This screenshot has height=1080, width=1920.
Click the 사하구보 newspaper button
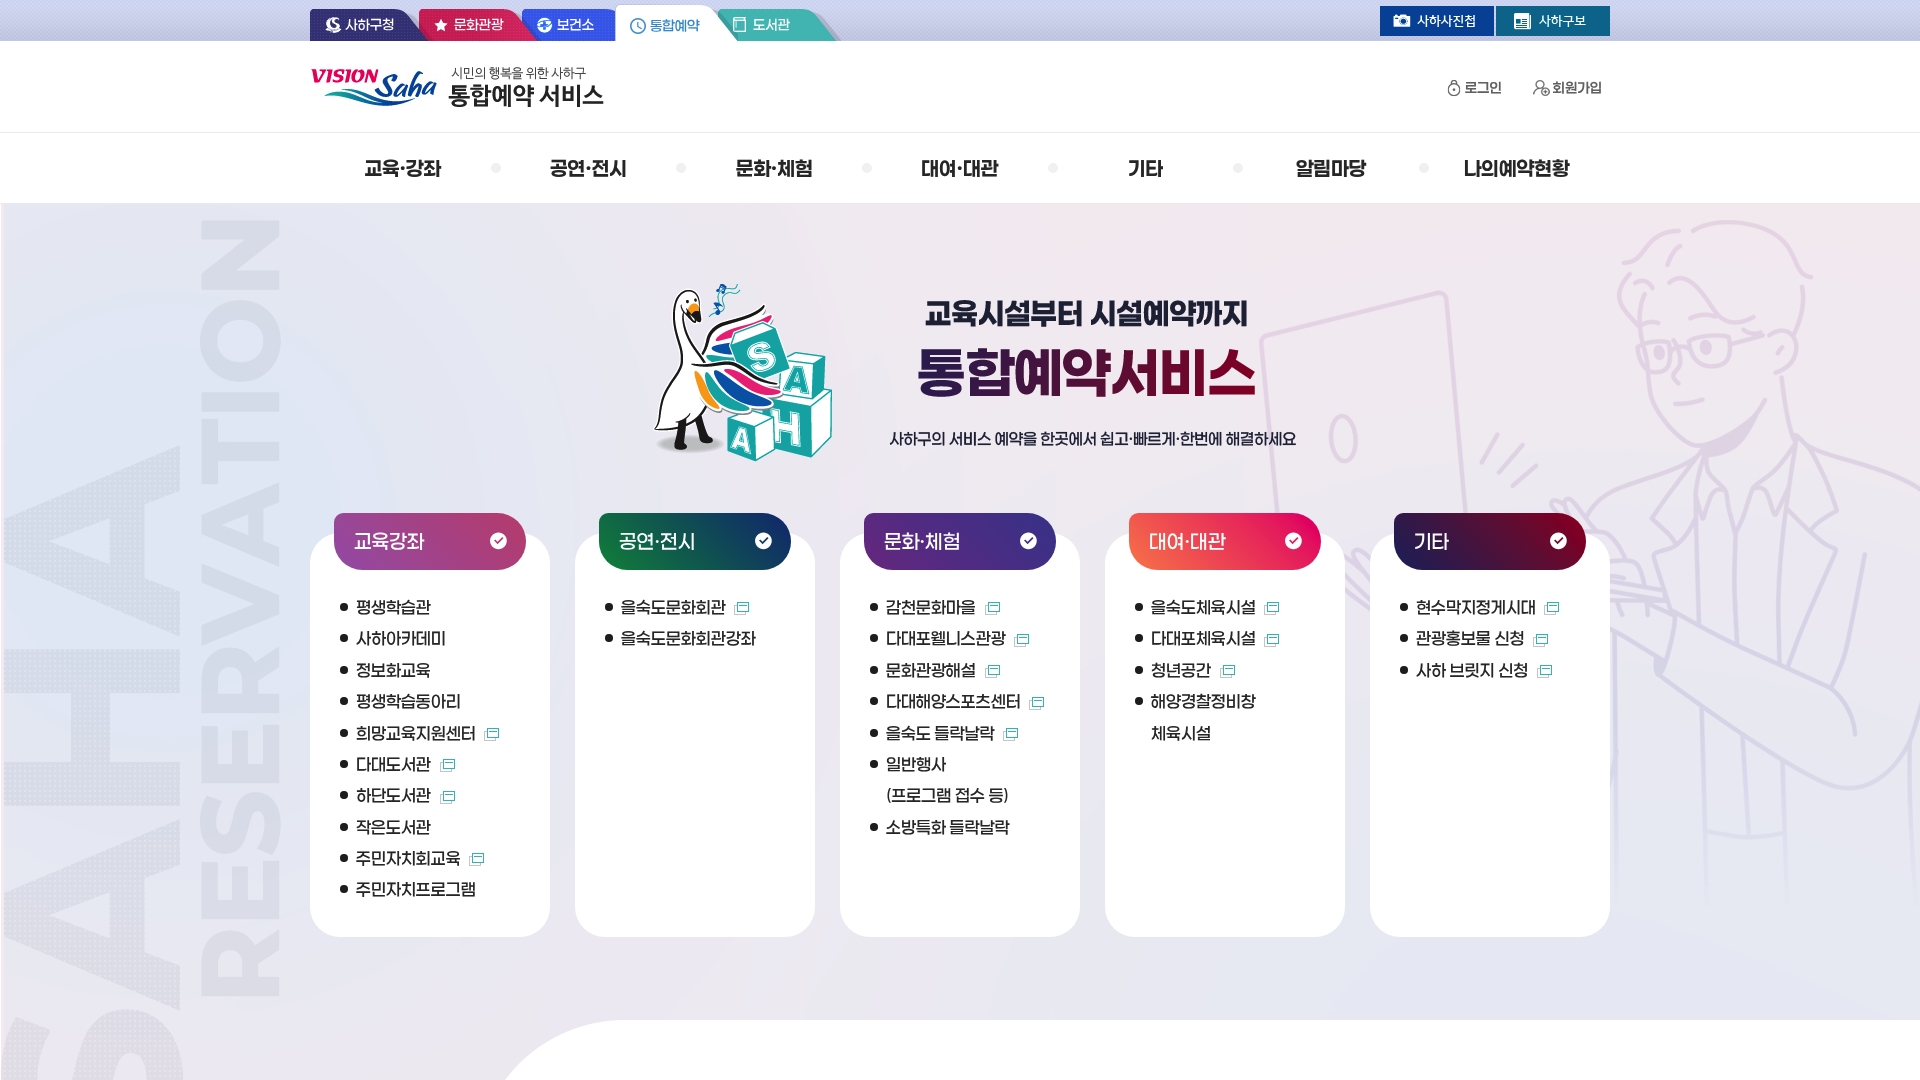tap(1552, 21)
